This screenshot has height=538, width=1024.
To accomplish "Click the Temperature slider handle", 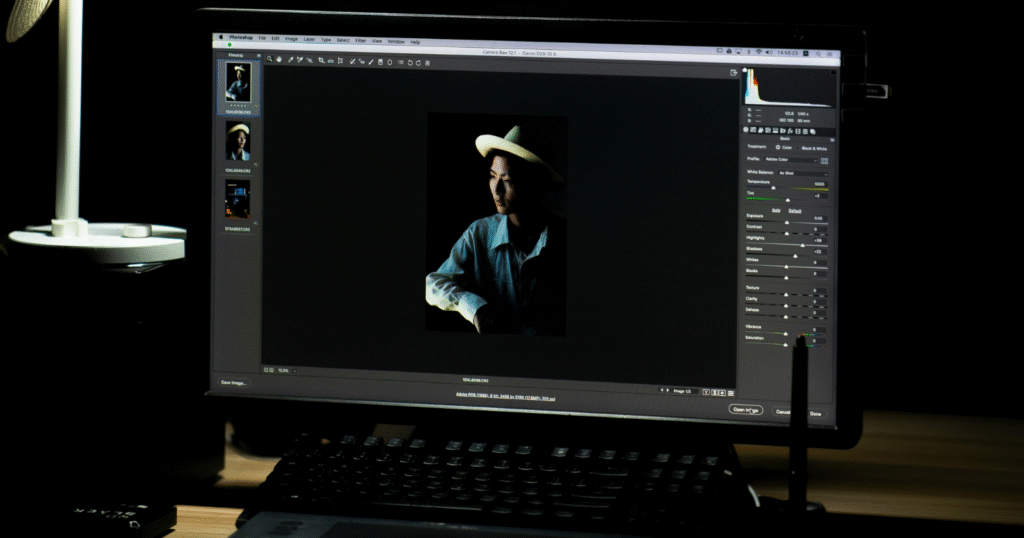I will (x=773, y=188).
